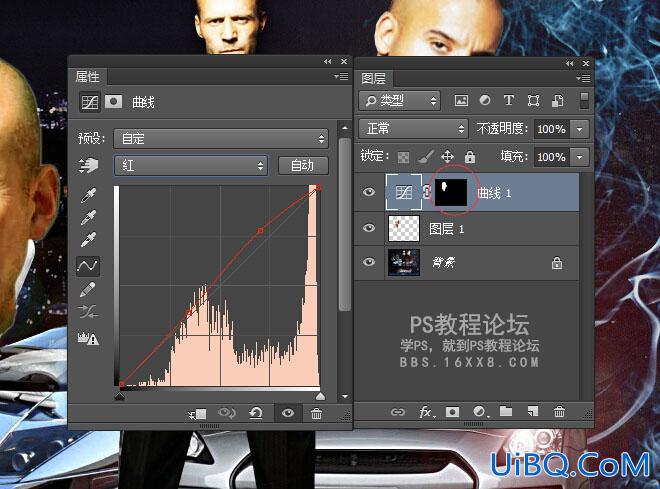This screenshot has height=489, width=660.
Task: Select the draw curve pencil tool
Action: [88, 290]
